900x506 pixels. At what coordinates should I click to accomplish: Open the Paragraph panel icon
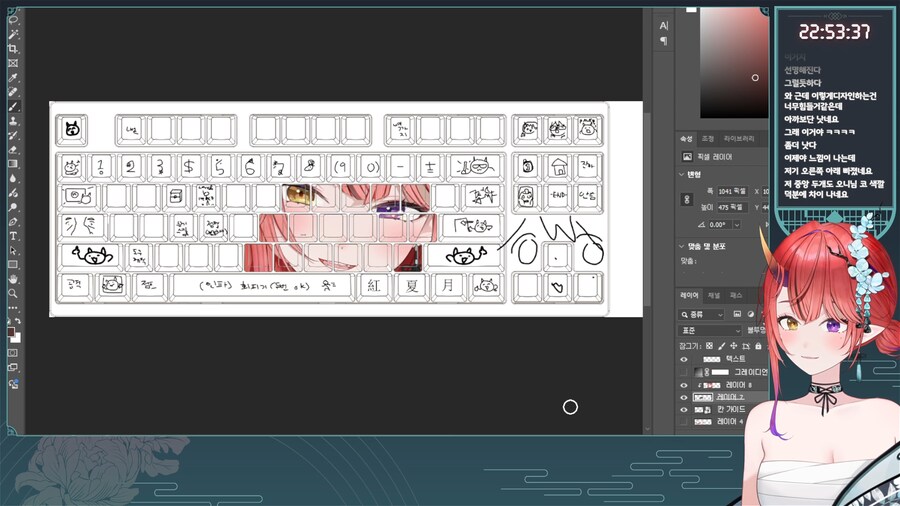tap(663, 41)
